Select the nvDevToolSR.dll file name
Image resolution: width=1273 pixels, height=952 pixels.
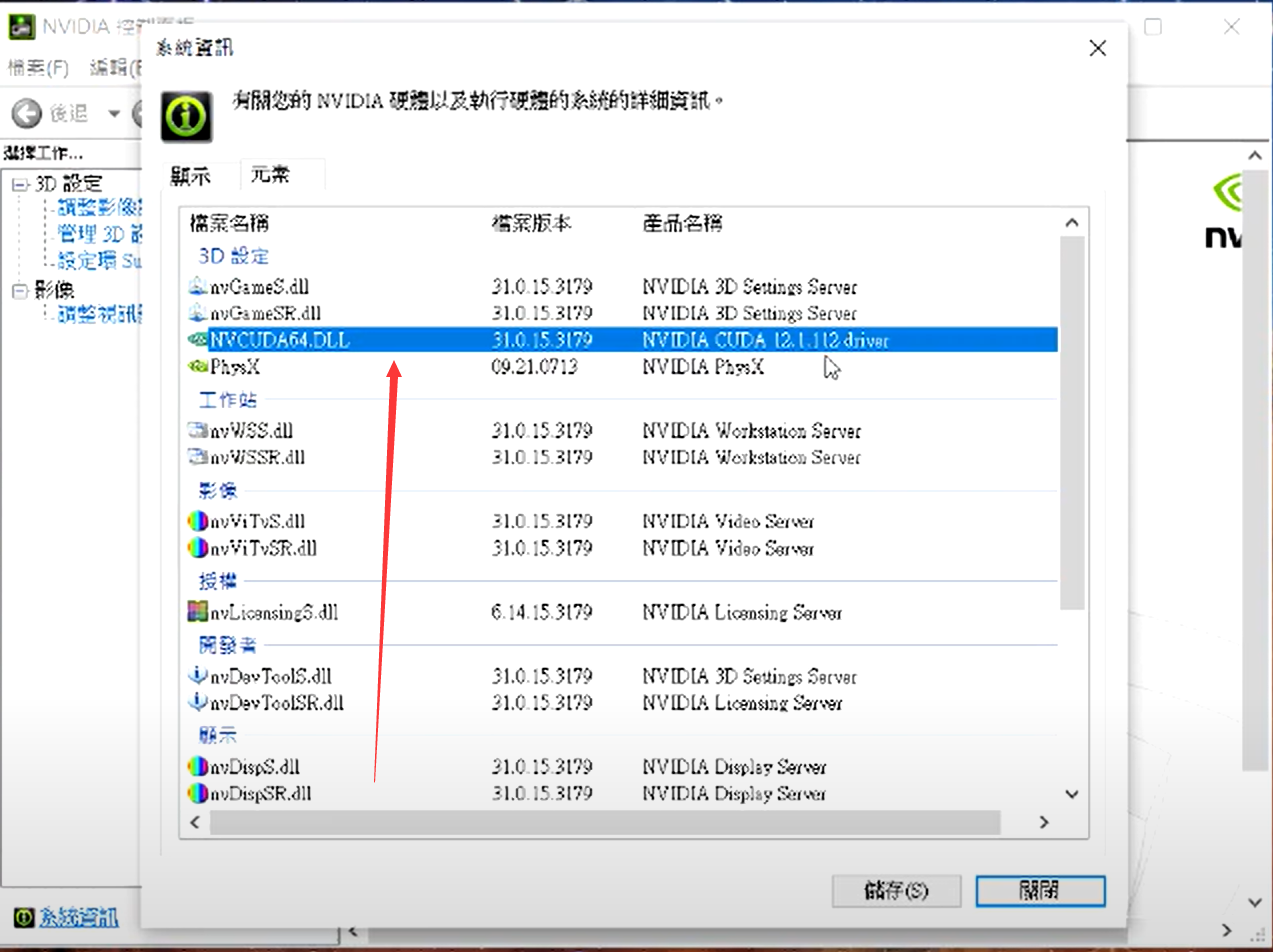pyautogui.click(x=277, y=702)
